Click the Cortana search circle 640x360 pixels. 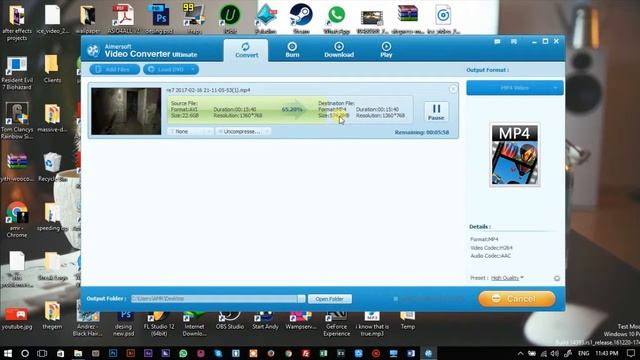pyautogui.click(x=25, y=353)
